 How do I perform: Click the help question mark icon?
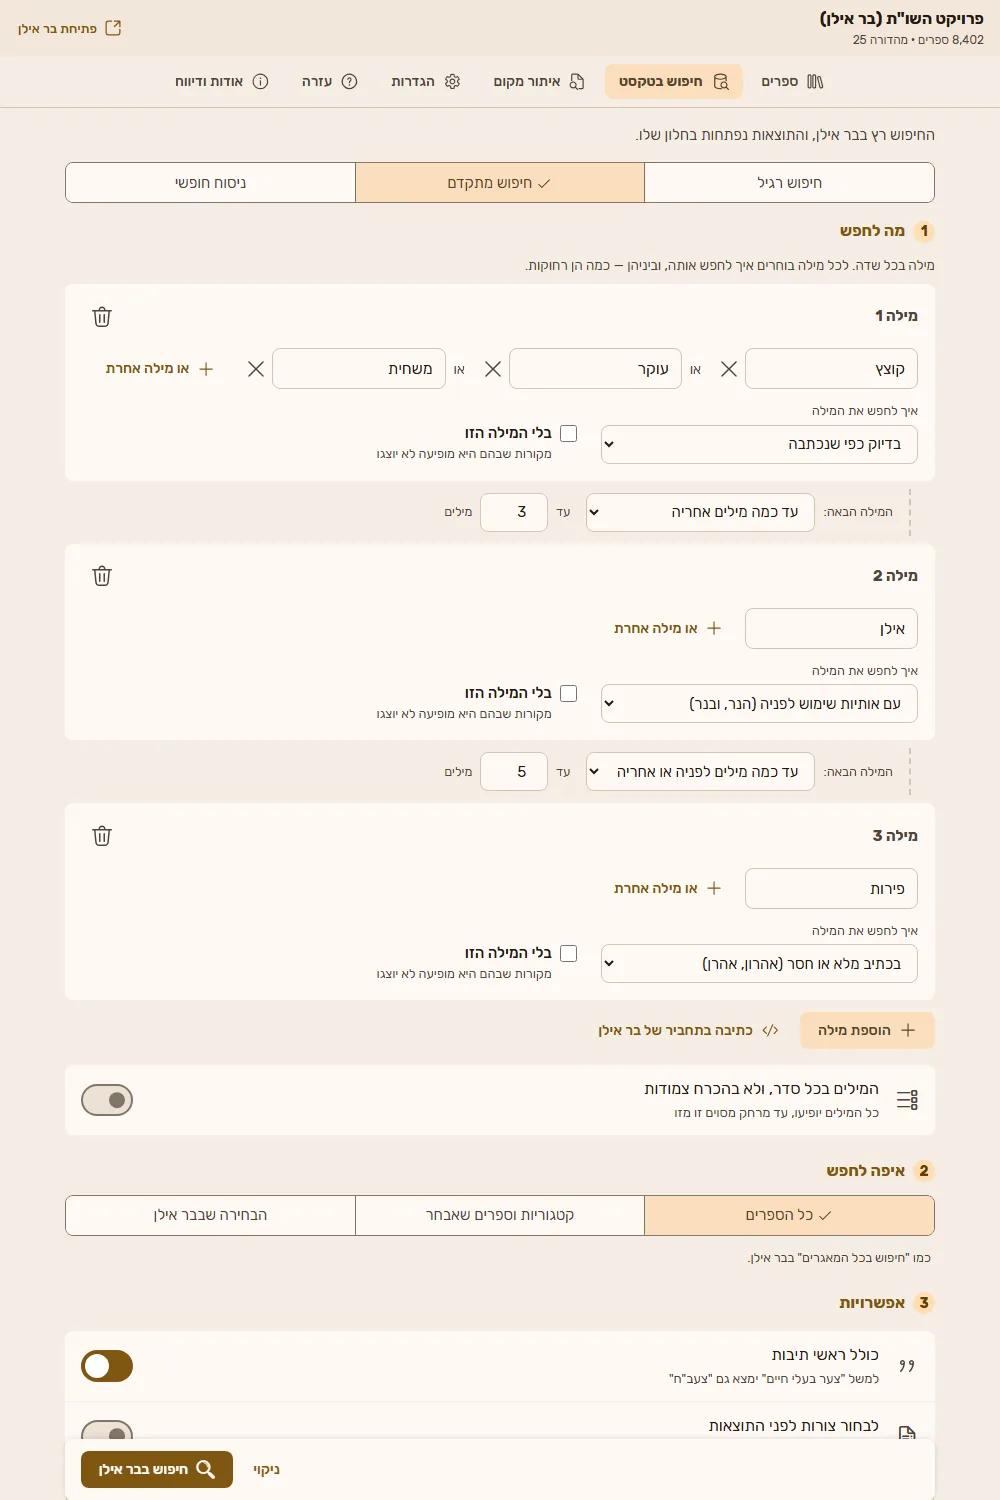coord(349,82)
